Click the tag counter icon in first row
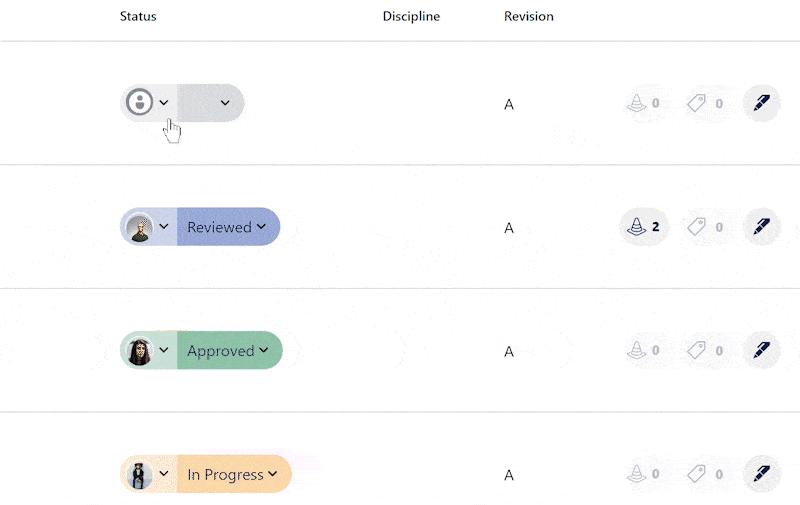Image resolution: width=800 pixels, height=505 pixels. 706,103
